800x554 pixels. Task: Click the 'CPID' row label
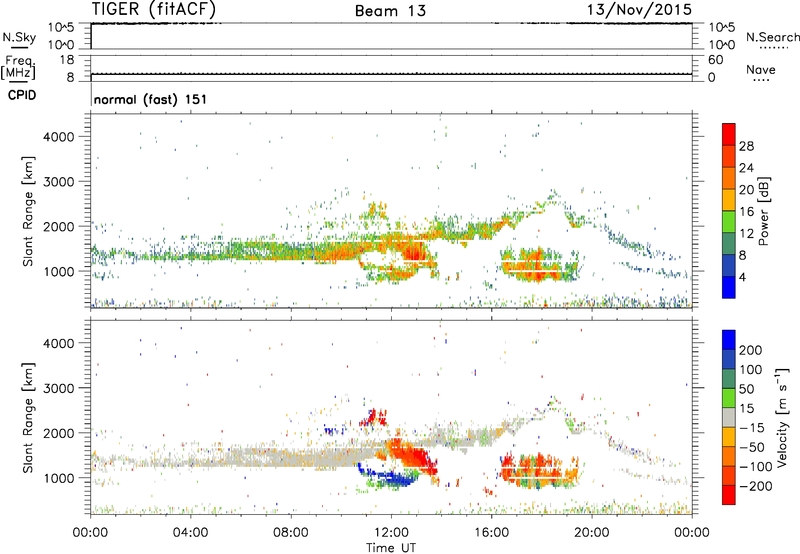(22, 95)
